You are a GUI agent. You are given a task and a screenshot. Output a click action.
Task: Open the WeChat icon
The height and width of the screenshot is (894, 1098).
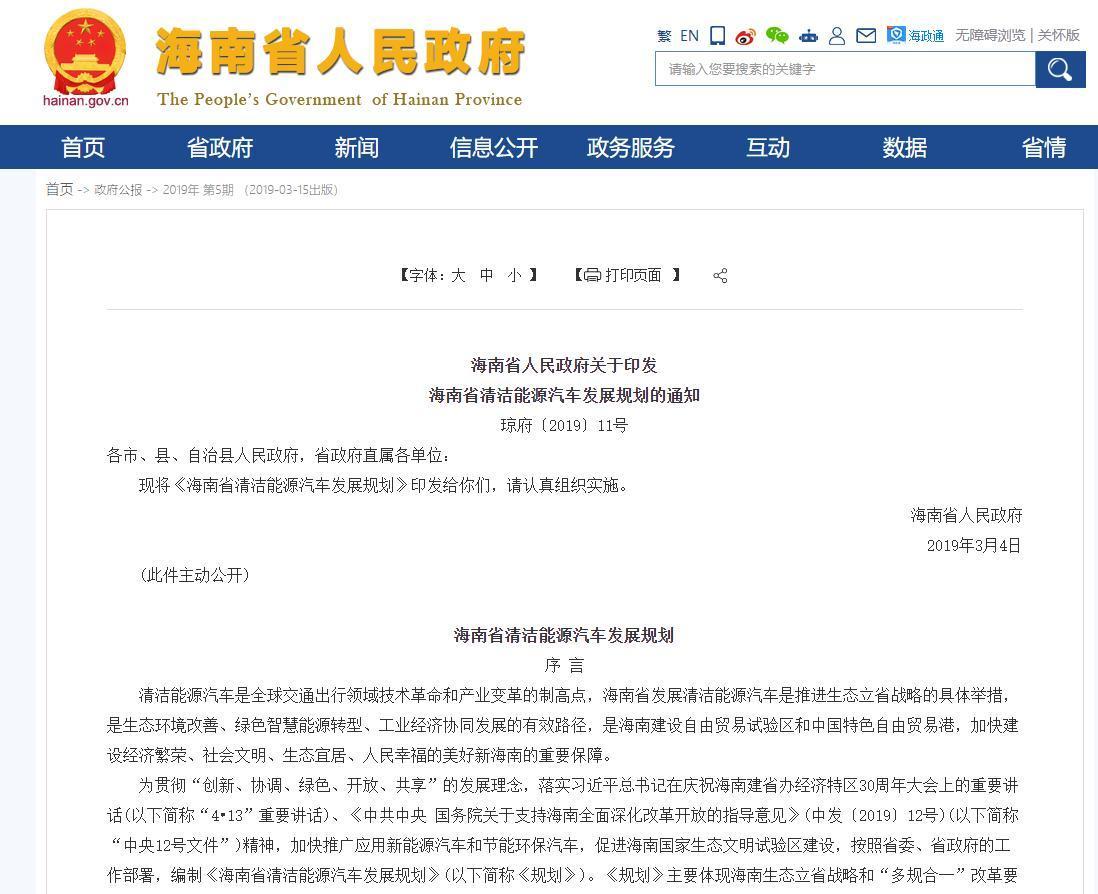click(x=777, y=36)
